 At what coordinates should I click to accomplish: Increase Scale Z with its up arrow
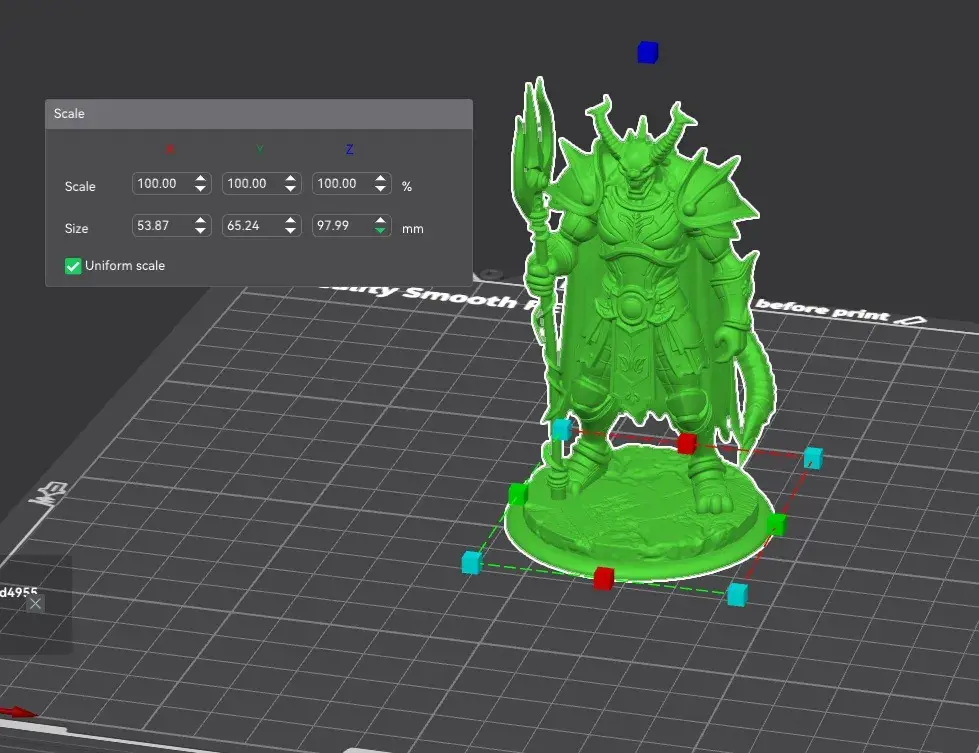click(380, 179)
